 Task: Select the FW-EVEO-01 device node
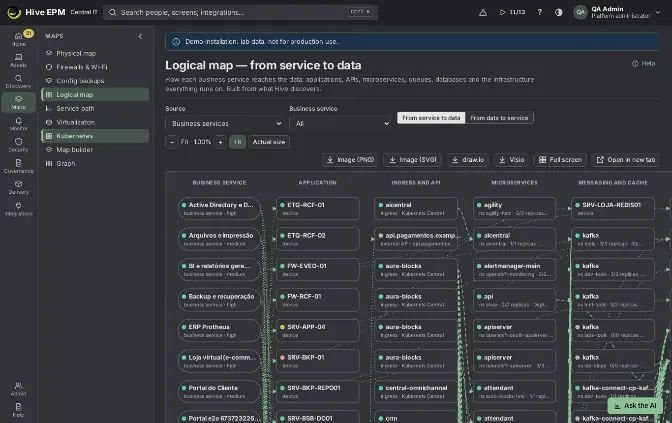click(318, 270)
